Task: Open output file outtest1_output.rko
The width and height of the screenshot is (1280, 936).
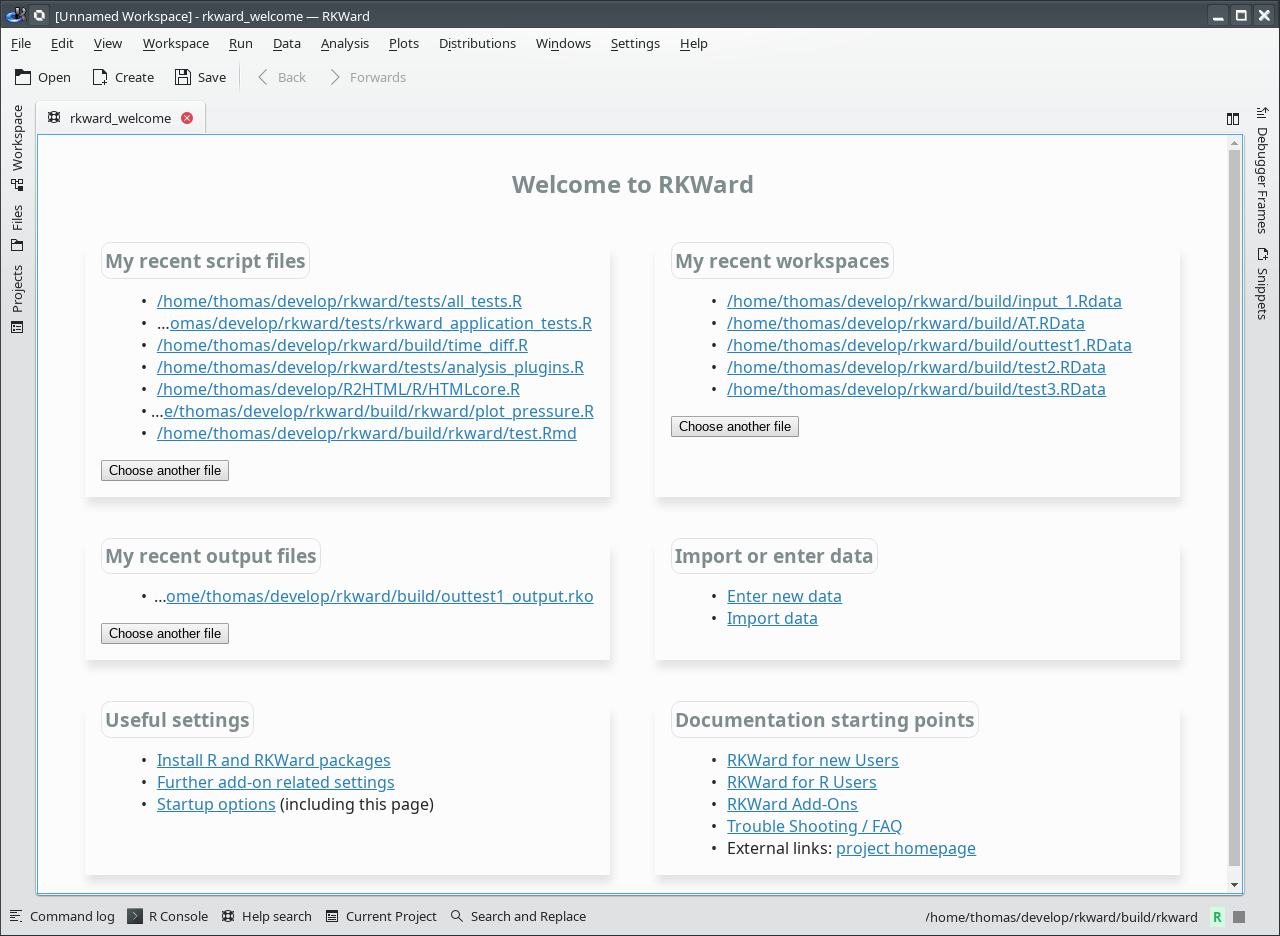Action: [x=380, y=596]
